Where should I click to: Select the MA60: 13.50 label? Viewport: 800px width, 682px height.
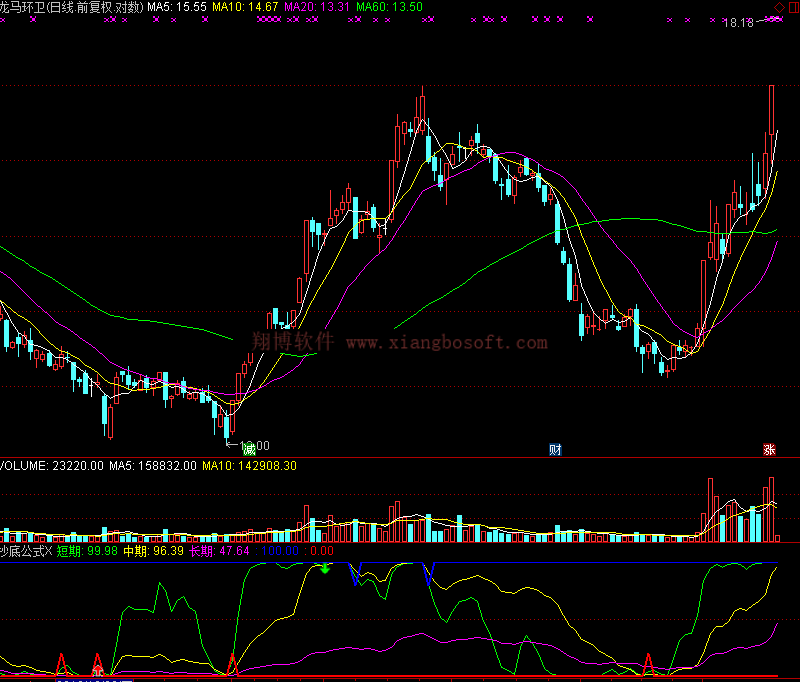point(389,7)
